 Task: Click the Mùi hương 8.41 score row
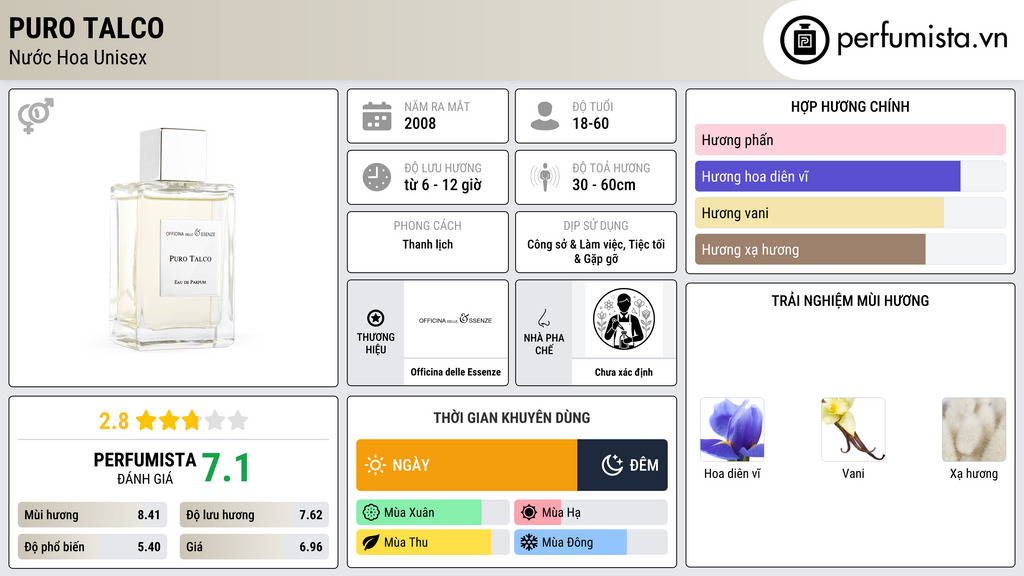click(92, 515)
